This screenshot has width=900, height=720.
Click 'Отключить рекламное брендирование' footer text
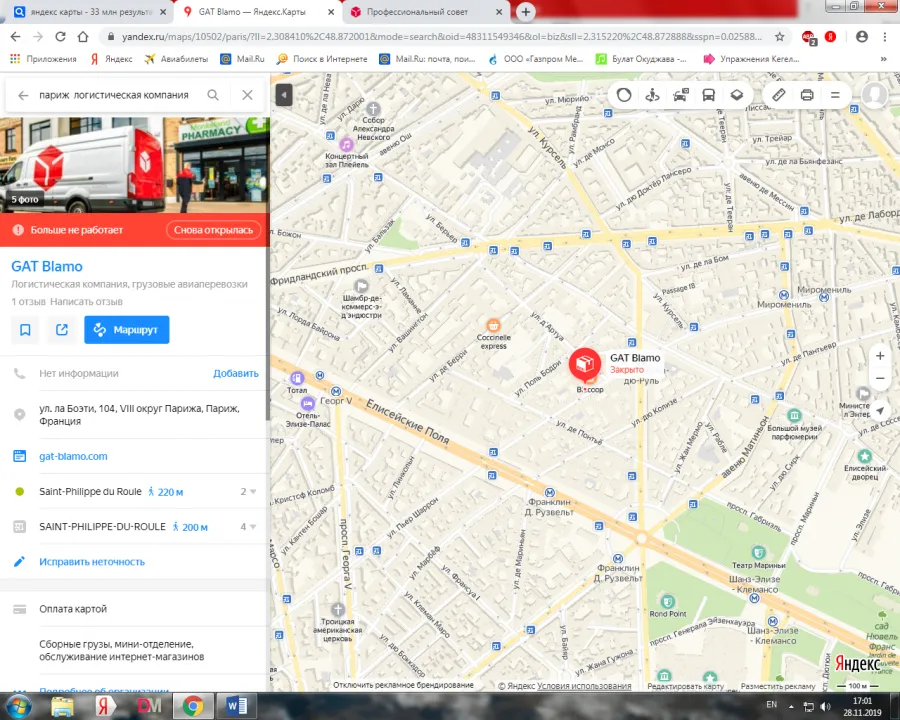[x=404, y=685]
